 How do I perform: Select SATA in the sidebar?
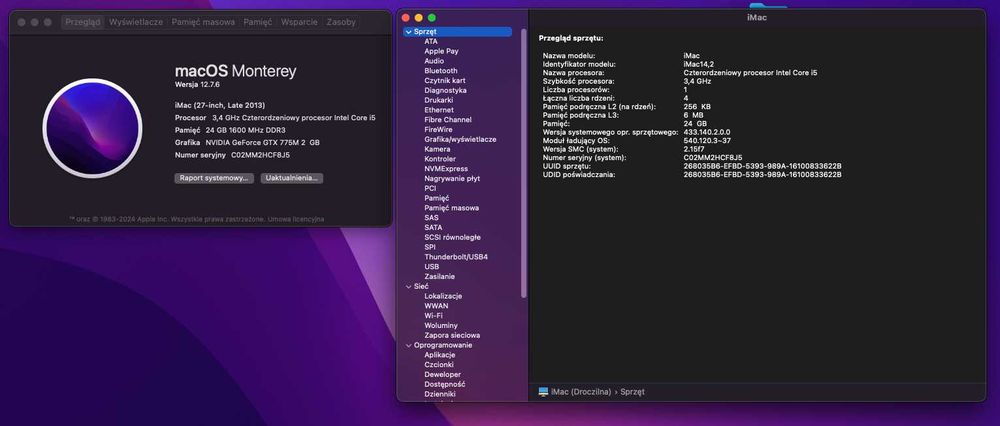pos(433,228)
